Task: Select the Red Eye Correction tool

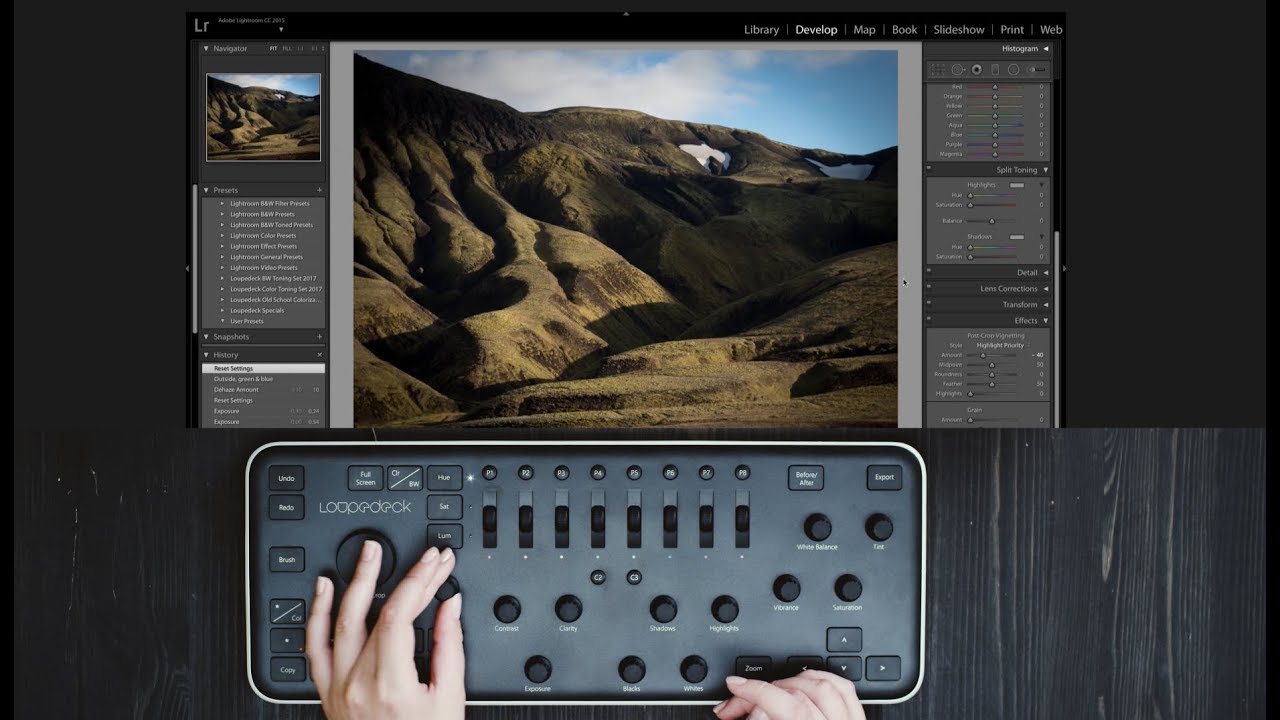Action: (x=977, y=70)
